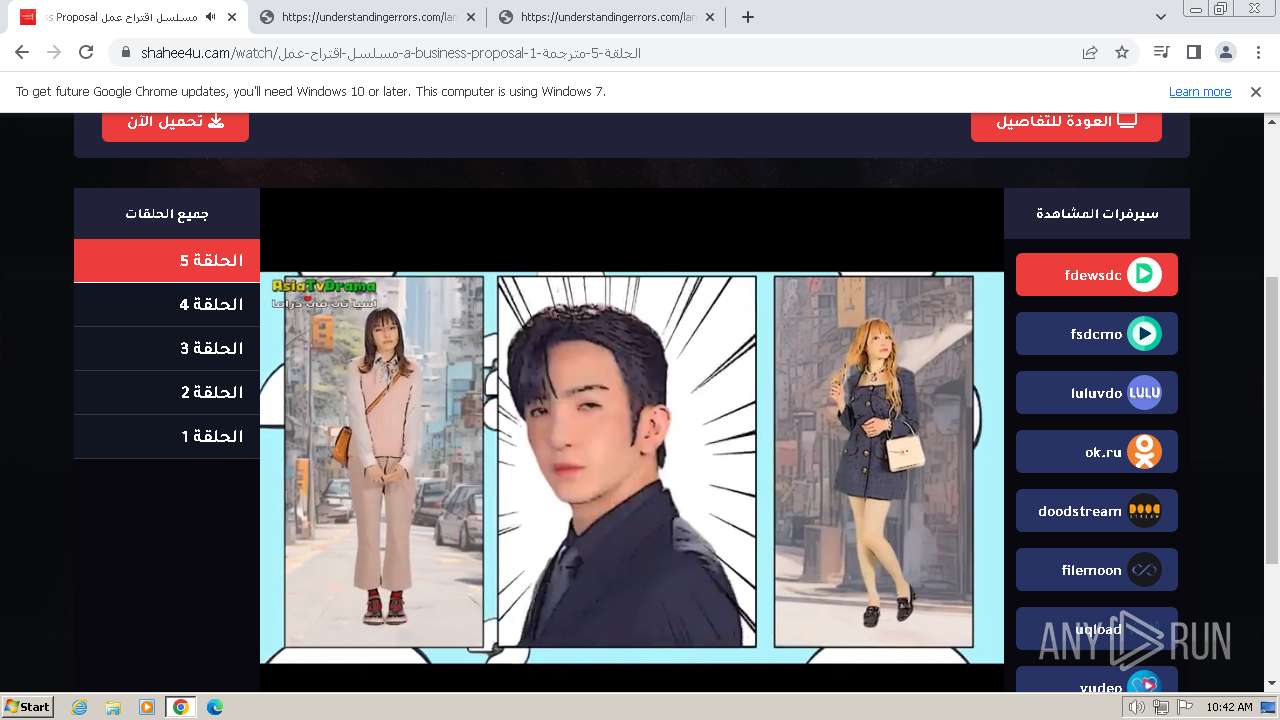The height and width of the screenshot is (720, 1280).
Task: Dismiss the Chrome update notification bar
Action: pyautogui.click(x=1256, y=91)
